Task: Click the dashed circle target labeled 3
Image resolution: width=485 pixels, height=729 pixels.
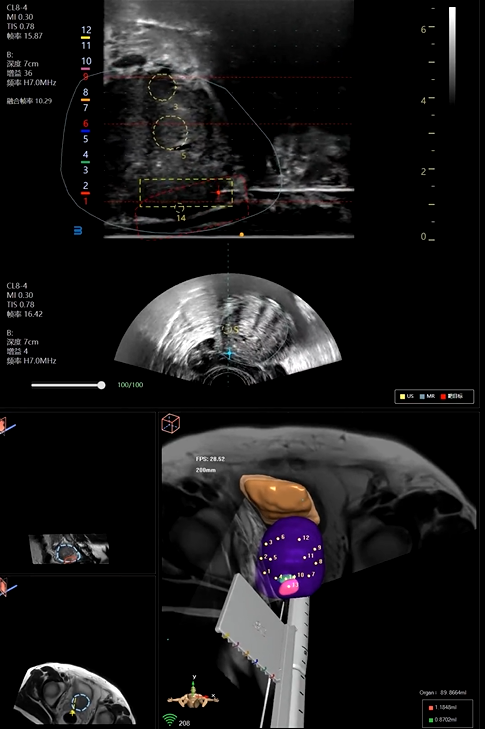Action: click(x=162, y=87)
